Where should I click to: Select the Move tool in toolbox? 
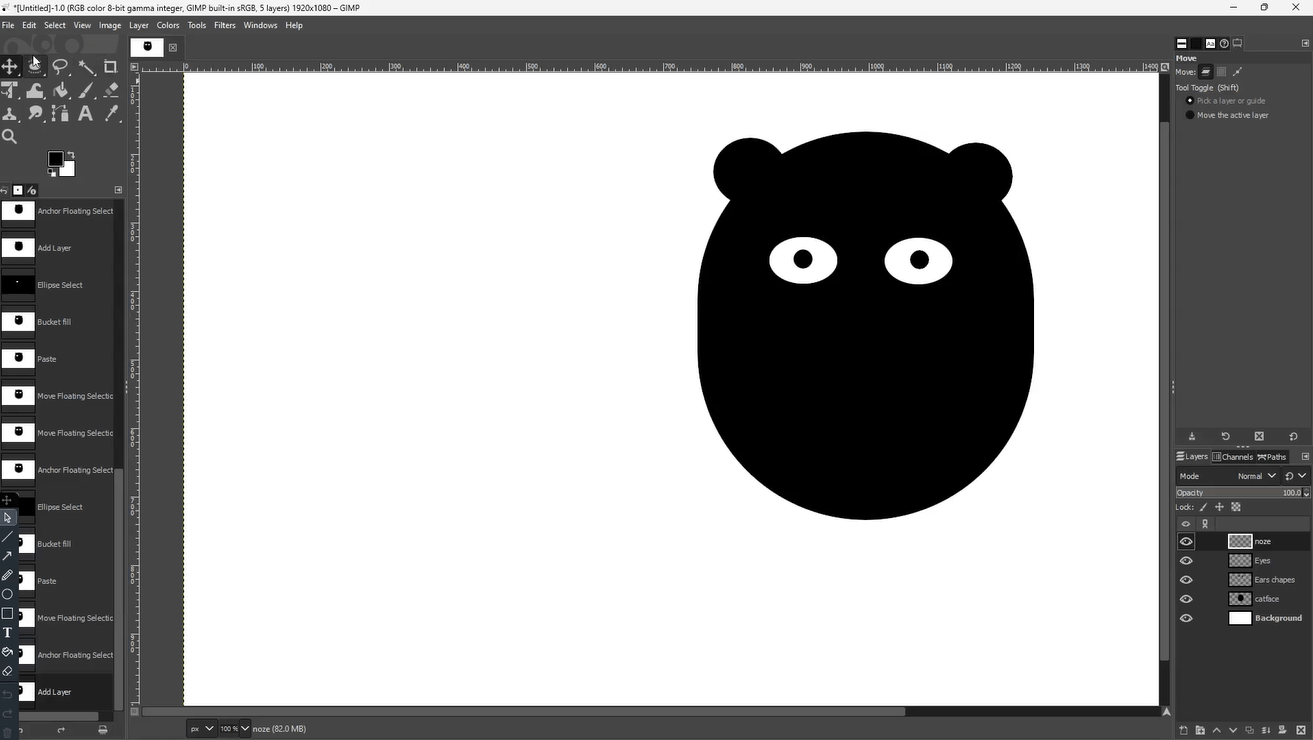(x=10, y=66)
